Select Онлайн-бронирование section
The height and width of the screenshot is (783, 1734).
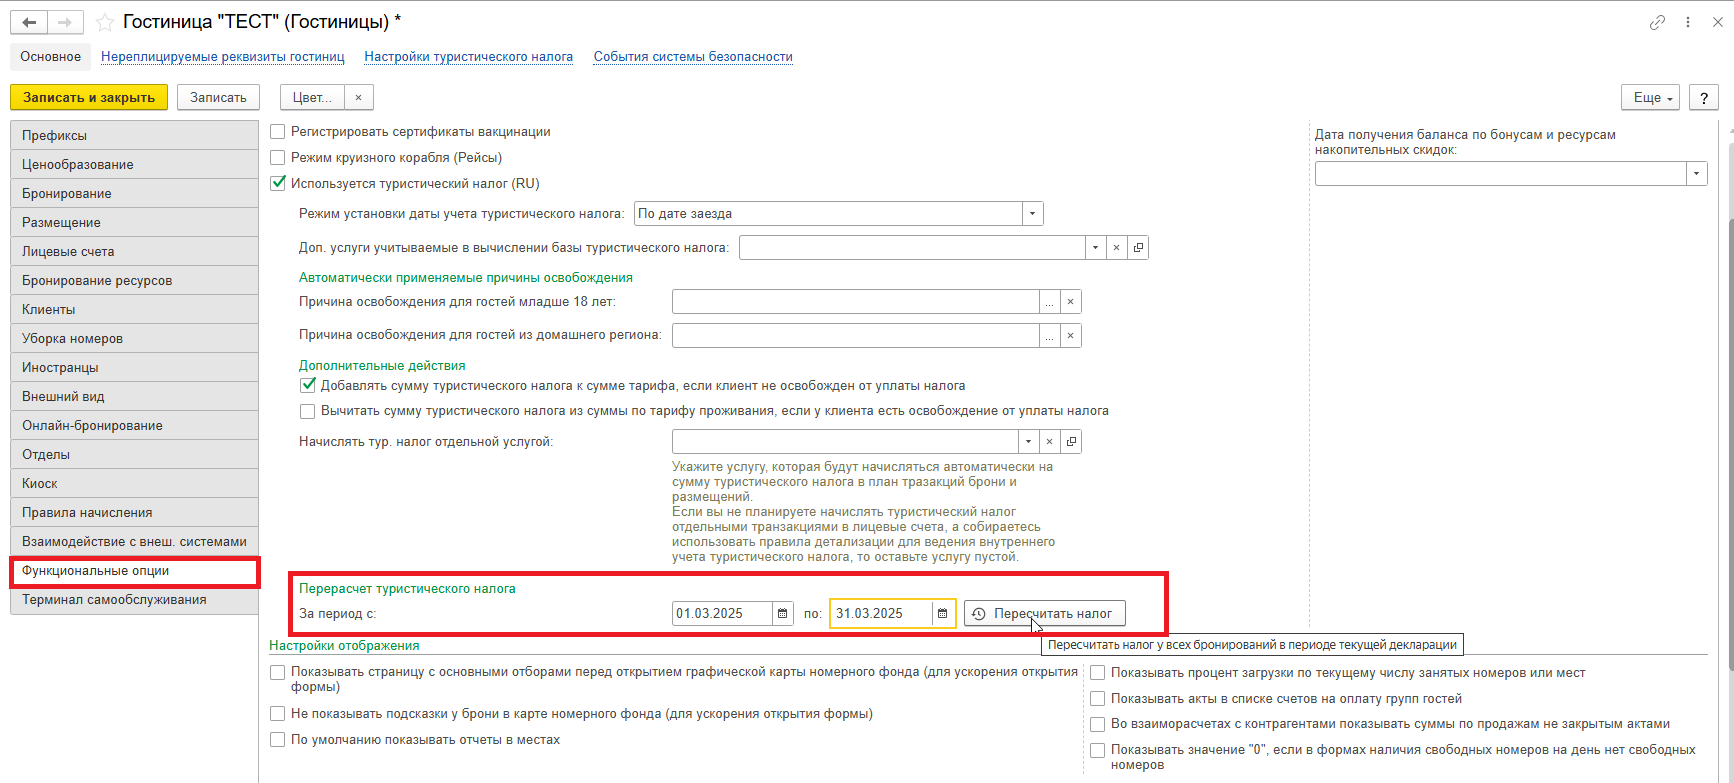pyautogui.click(x=134, y=425)
